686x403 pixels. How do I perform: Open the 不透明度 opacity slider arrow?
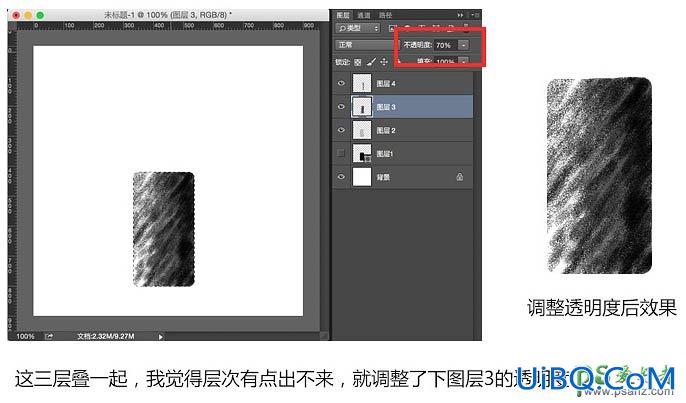point(464,45)
